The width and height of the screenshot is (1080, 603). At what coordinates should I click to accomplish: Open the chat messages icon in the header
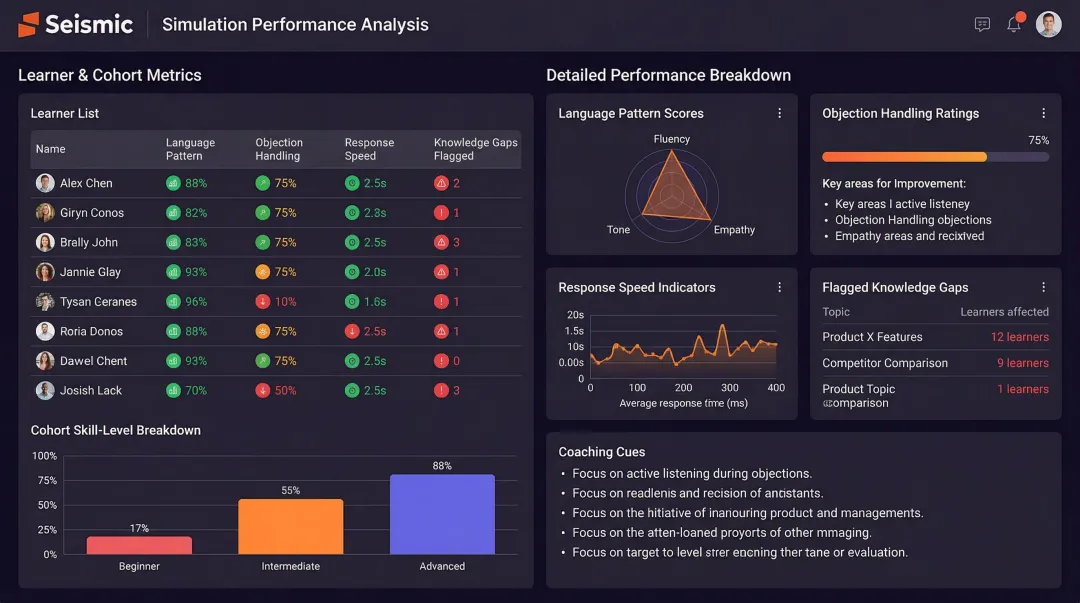[x=982, y=24]
